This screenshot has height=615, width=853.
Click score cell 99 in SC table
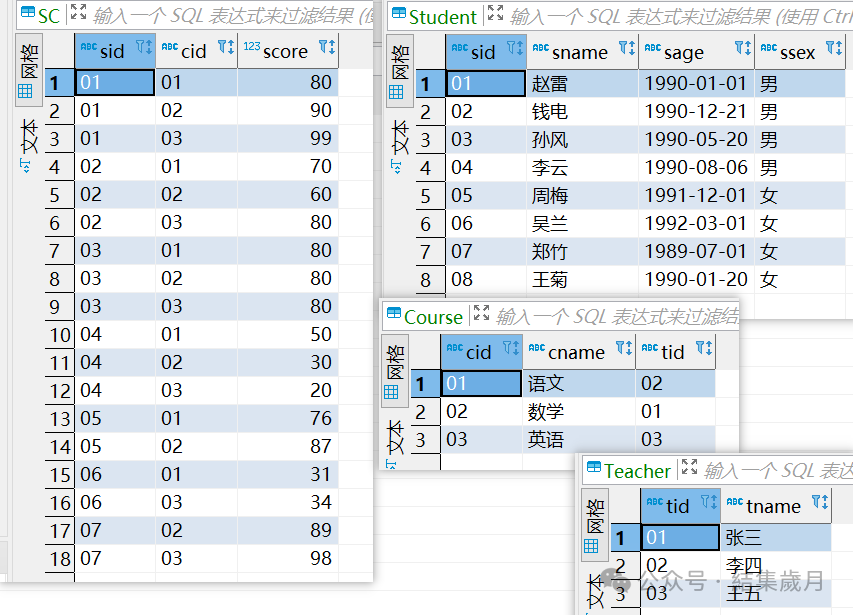[288, 138]
